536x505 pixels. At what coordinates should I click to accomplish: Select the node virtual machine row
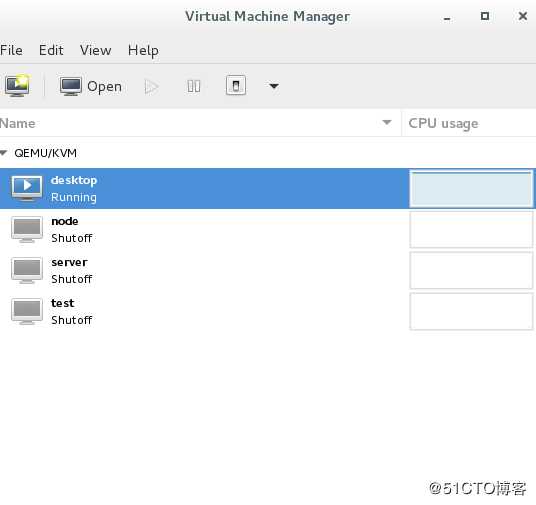tap(268, 229)
